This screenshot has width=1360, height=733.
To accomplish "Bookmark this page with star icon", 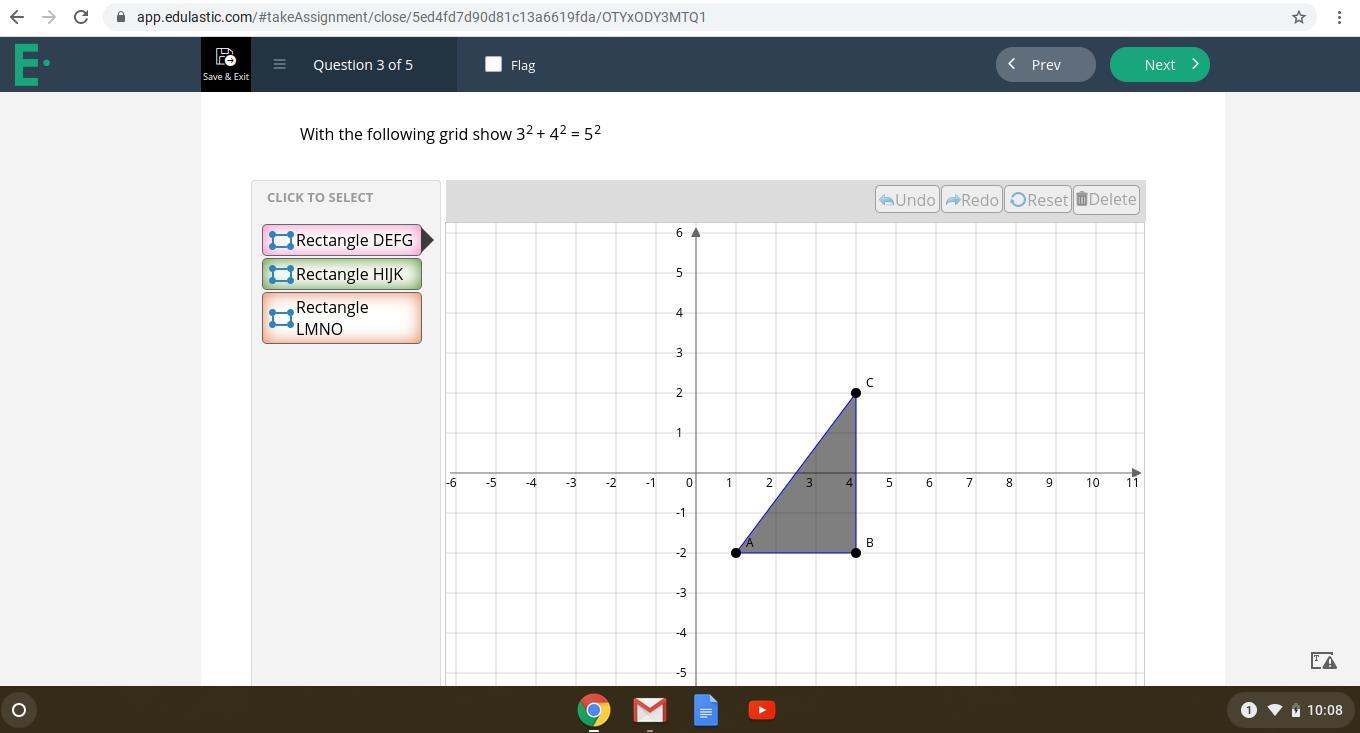I will point(1299,17).
